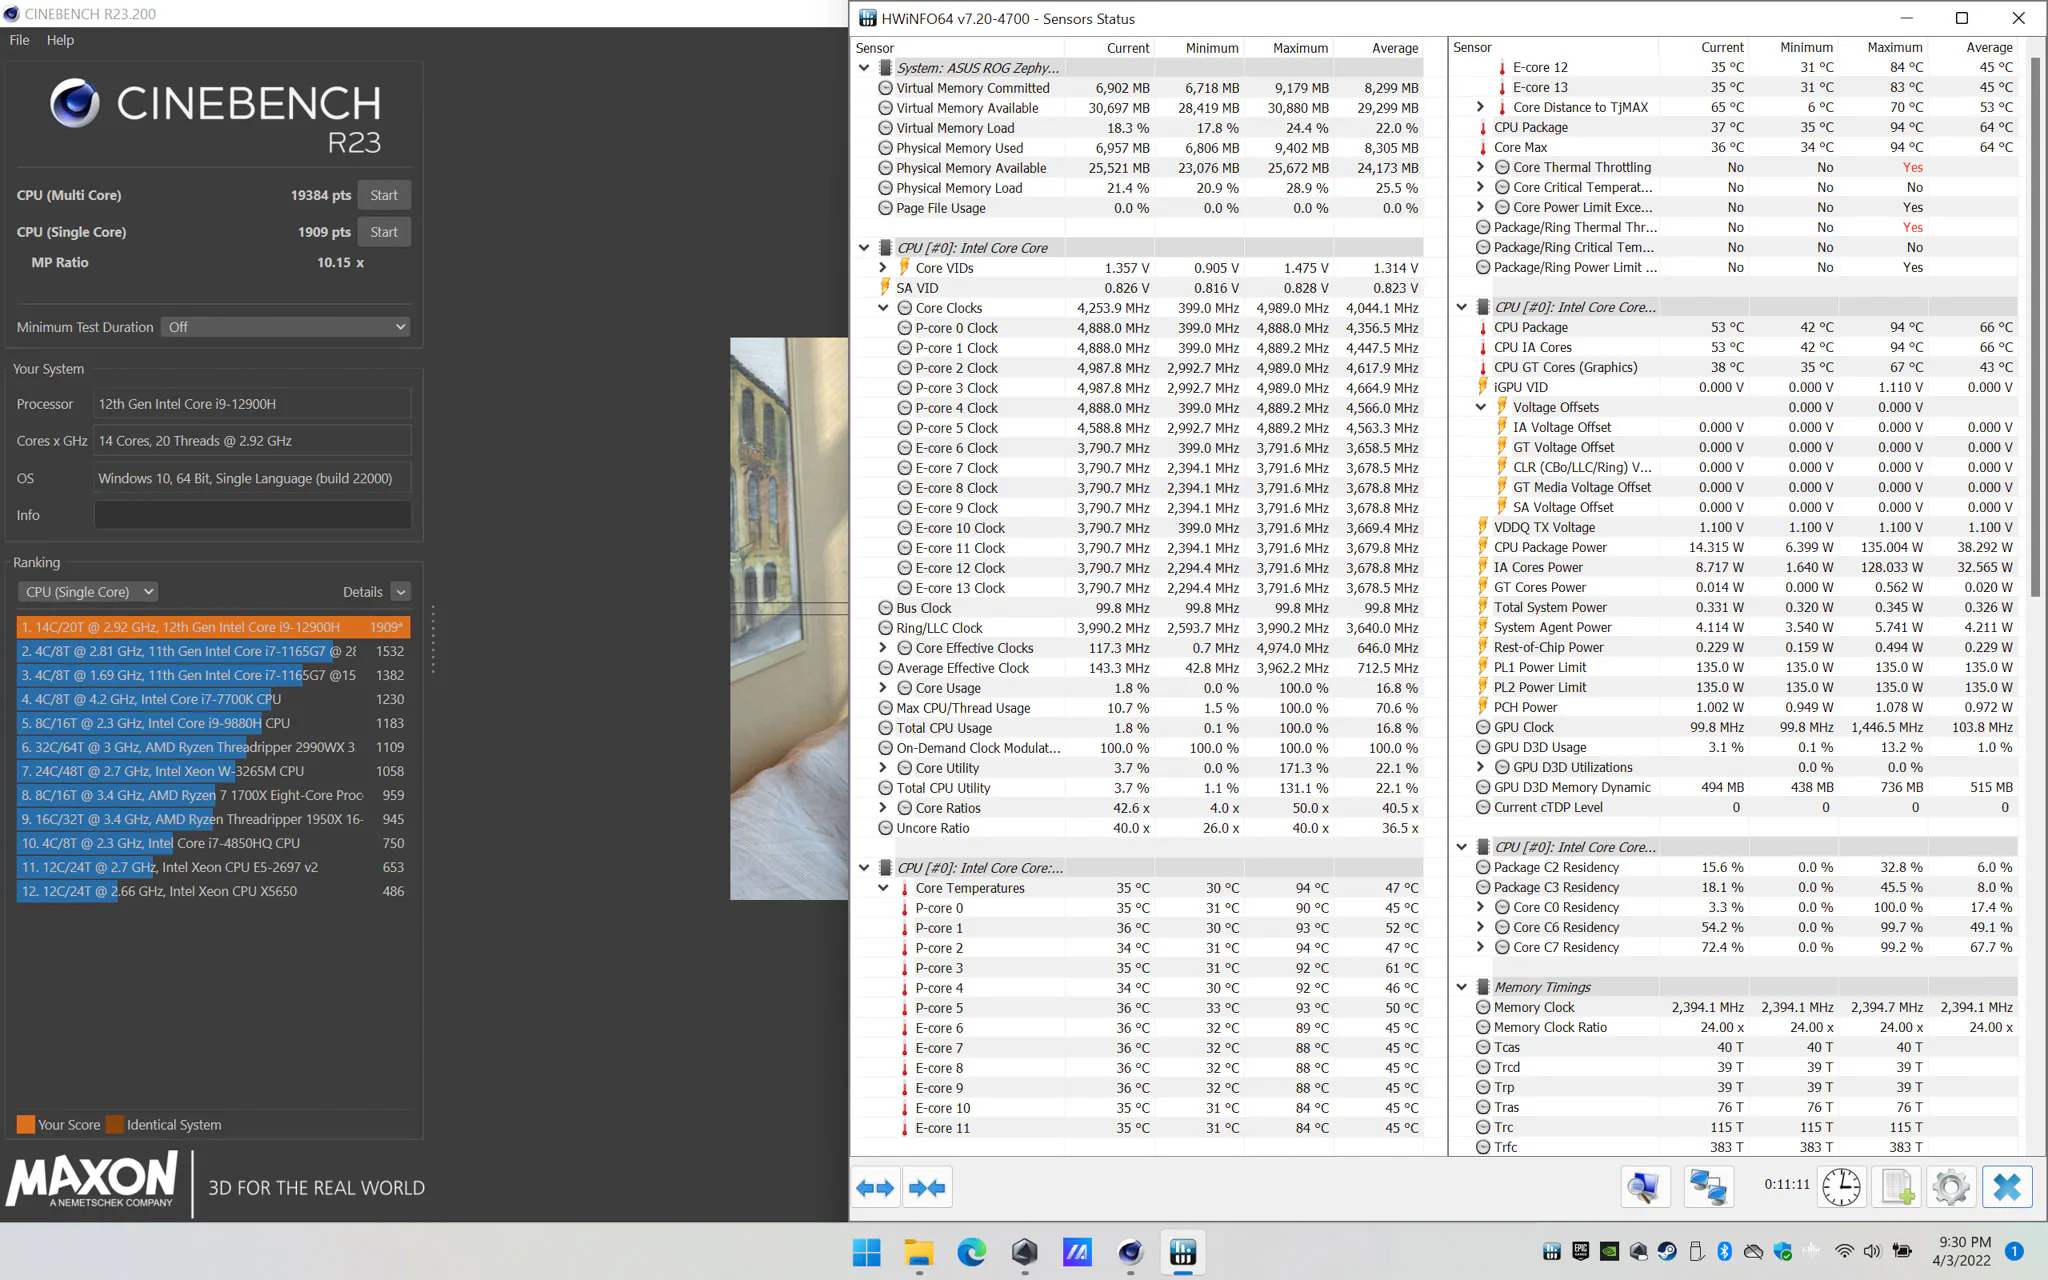Open Epic Games tray icon
2048x1280 pixels.
click(x=1581, y=1251)
